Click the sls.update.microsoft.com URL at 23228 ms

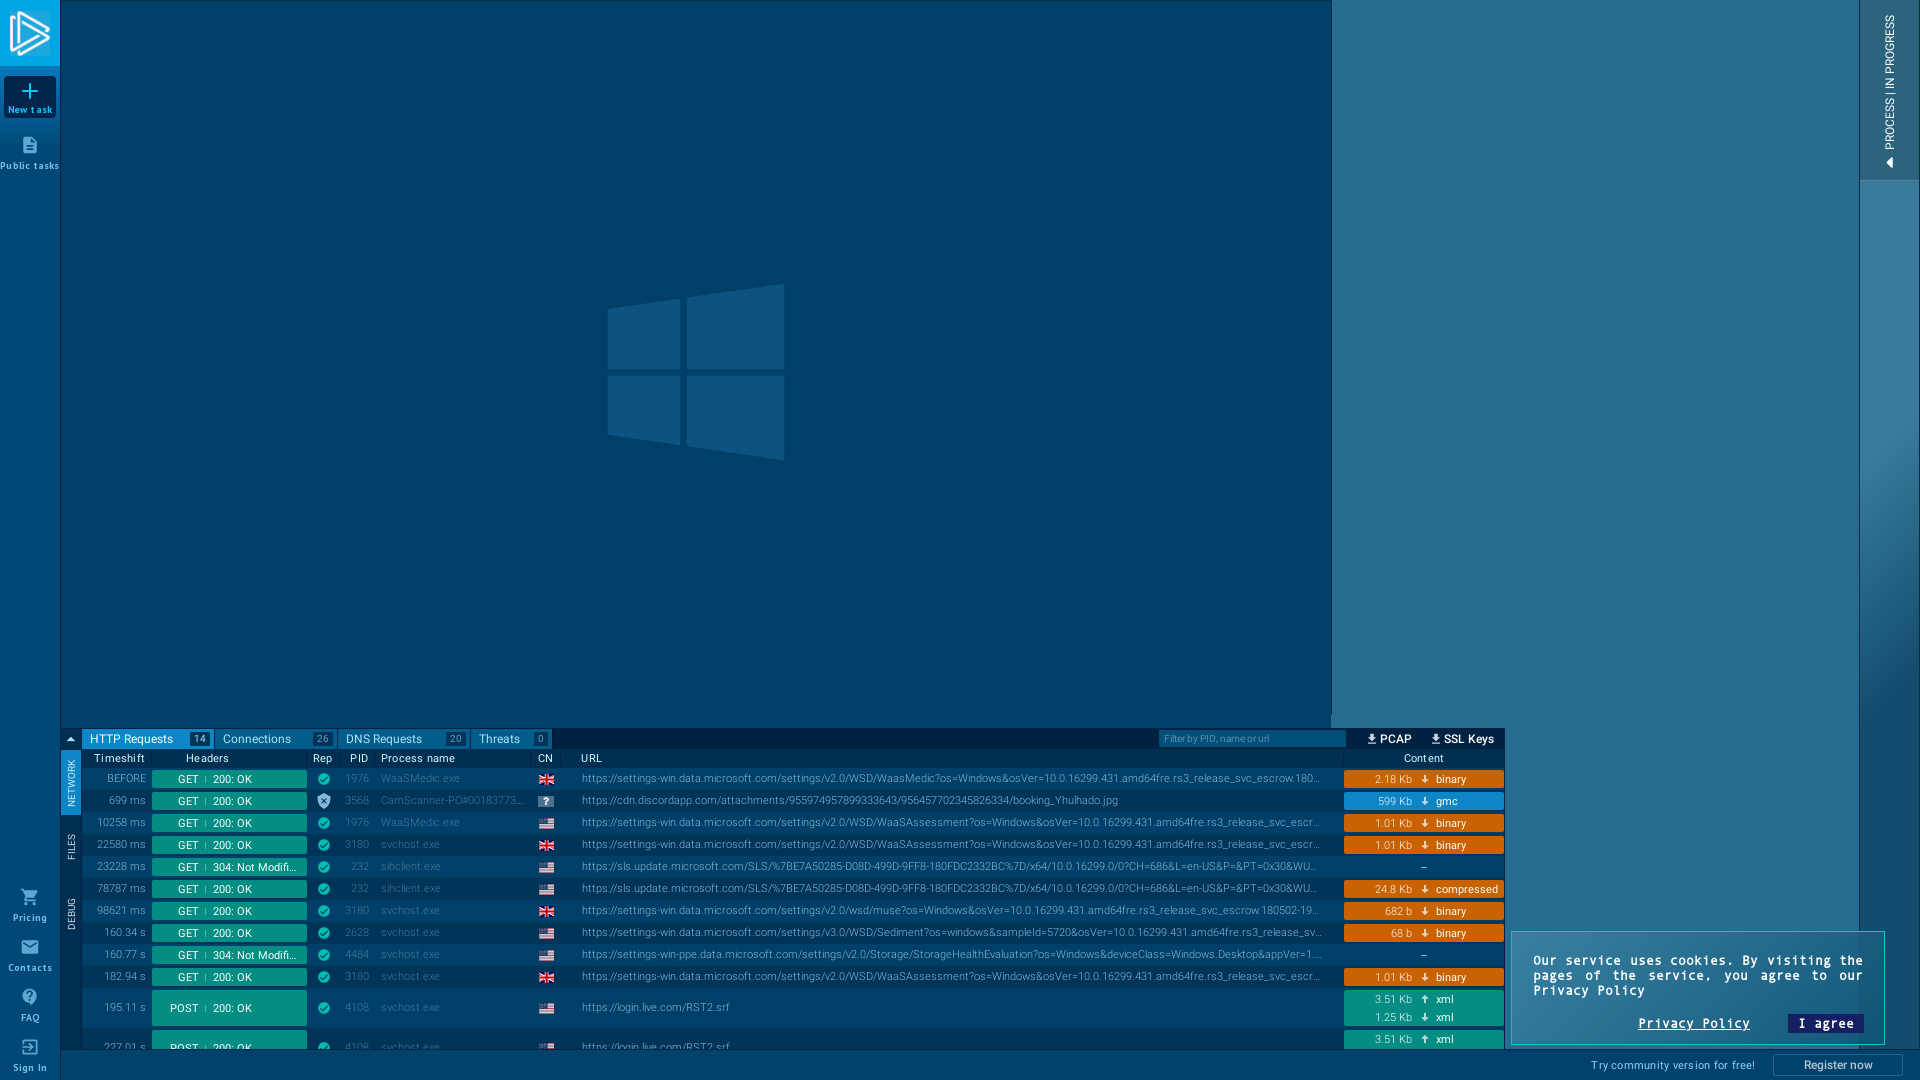[x=949, y=867]
